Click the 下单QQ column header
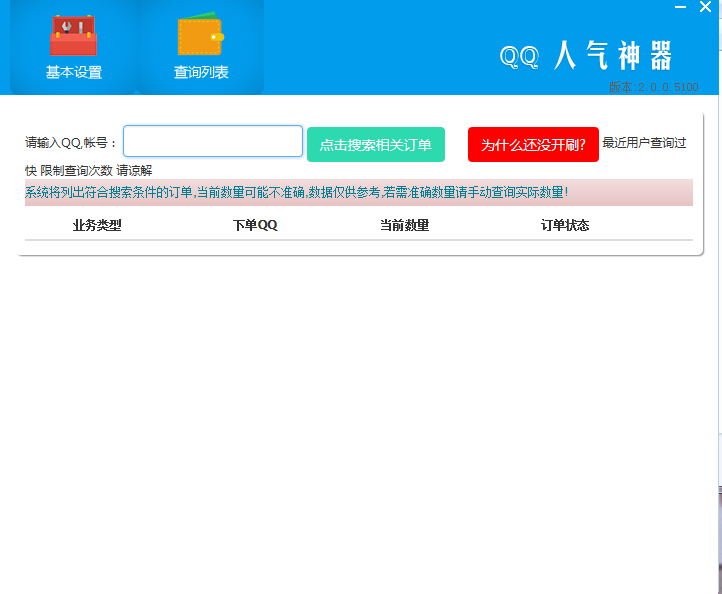 [x=255, y=225]
